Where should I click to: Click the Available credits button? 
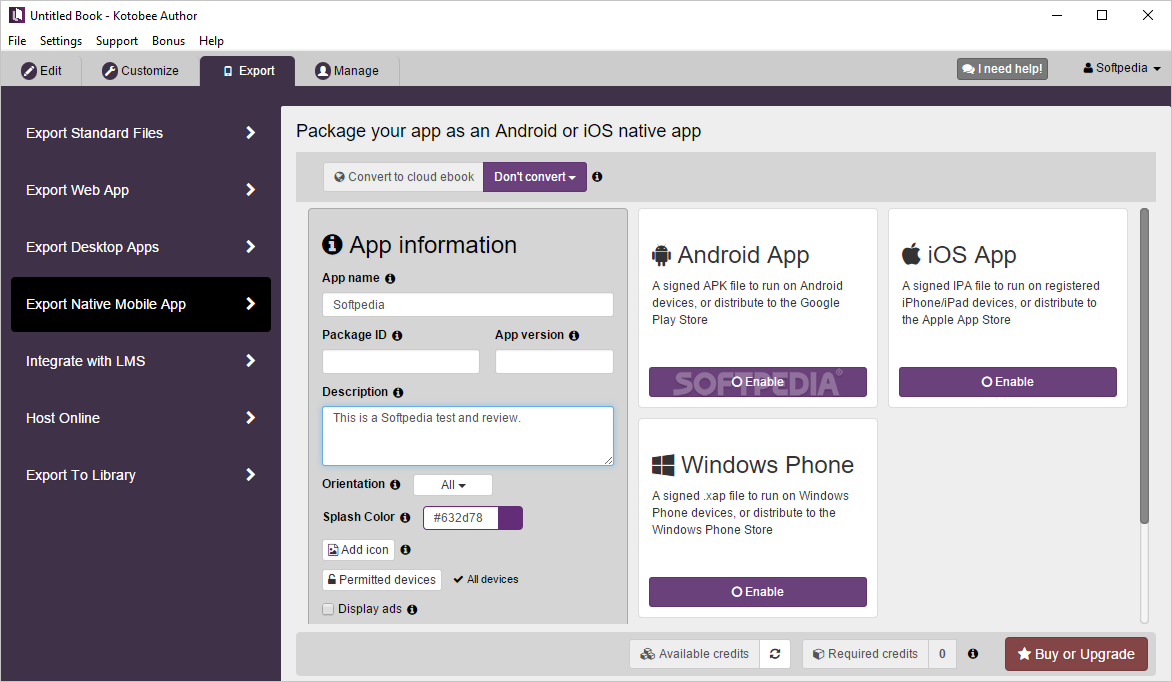tap(694, 654)
